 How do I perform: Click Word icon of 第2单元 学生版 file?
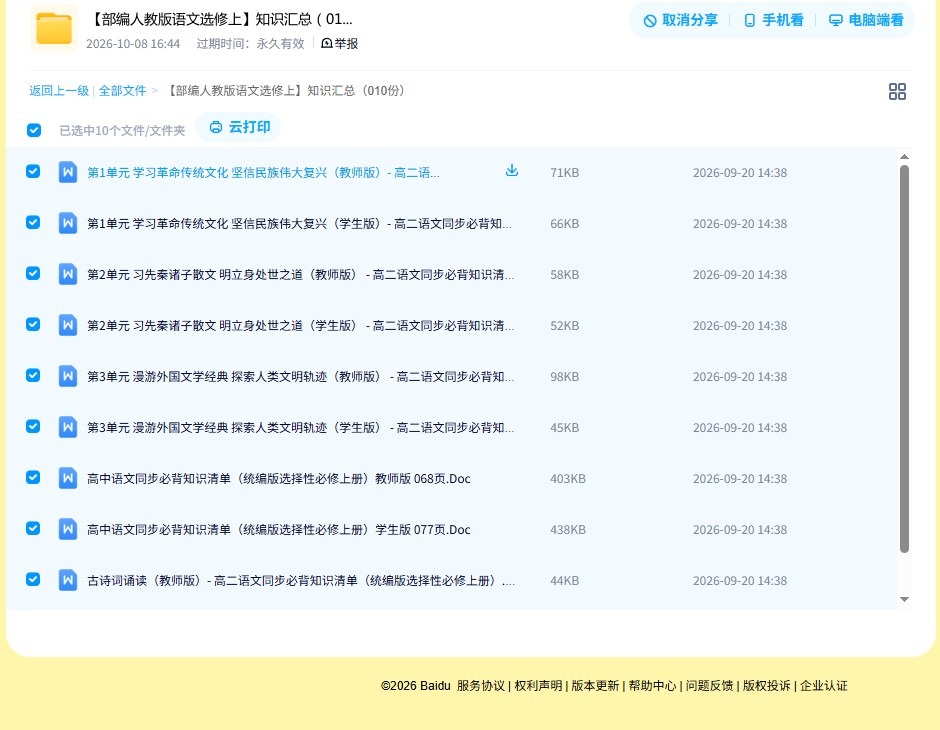68,325
